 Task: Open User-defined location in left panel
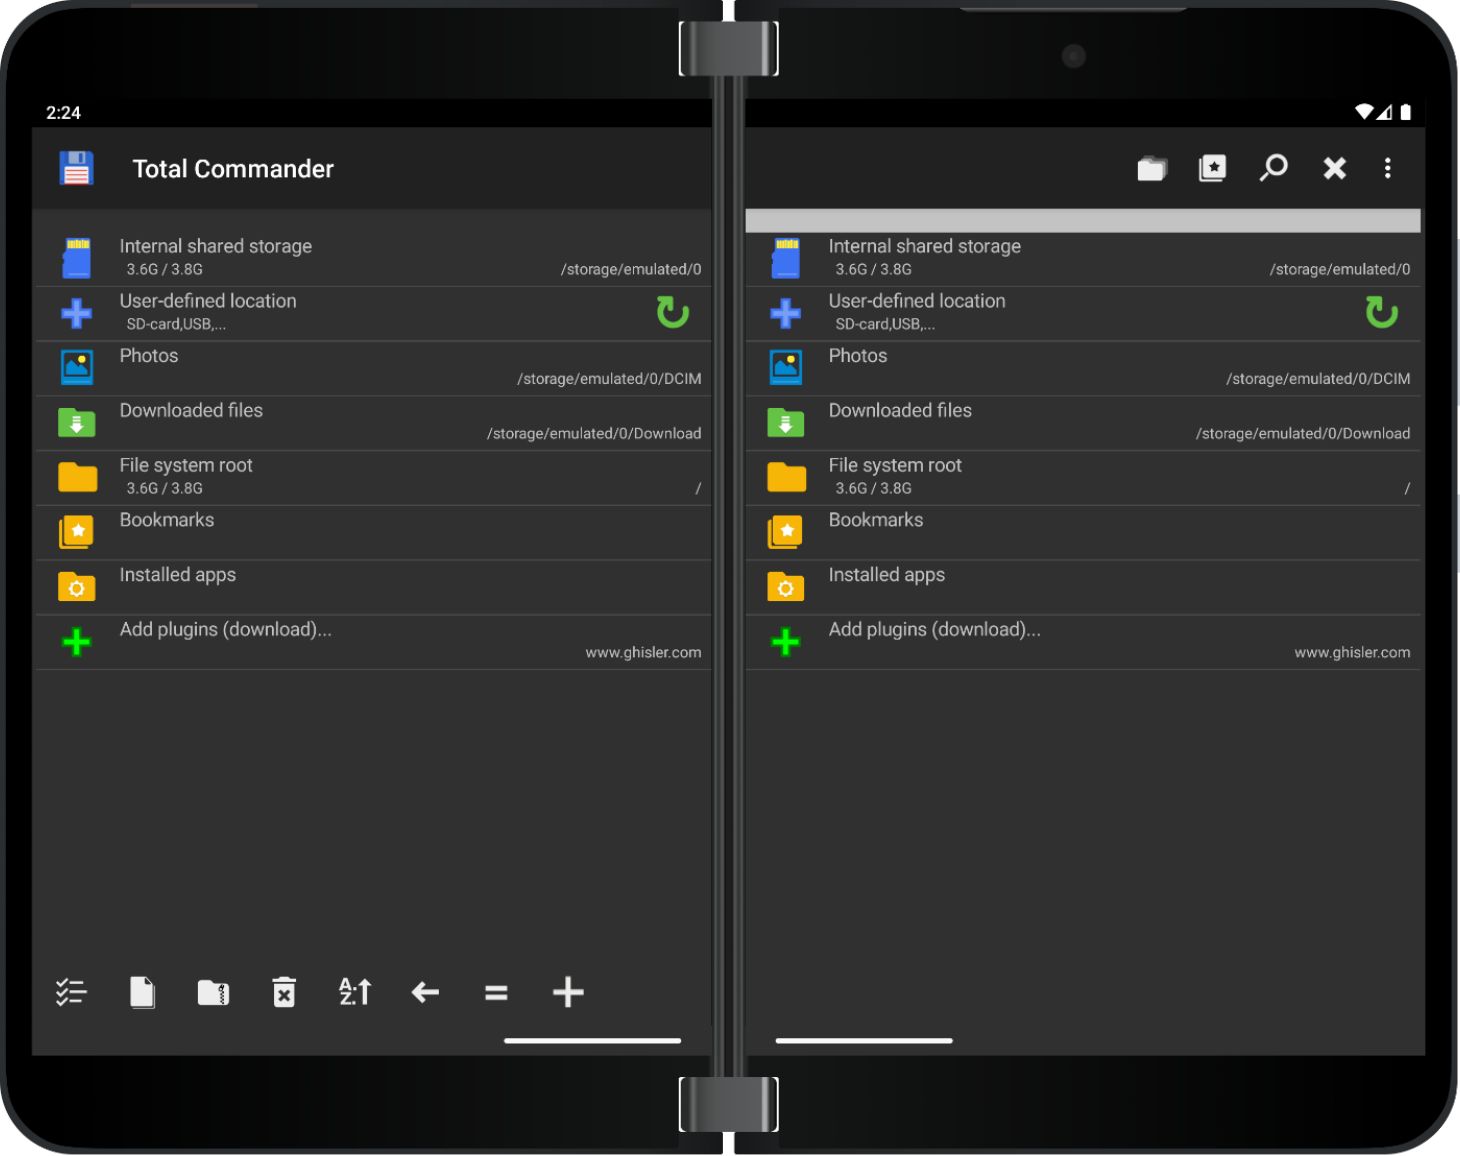[x=373, y=313]
